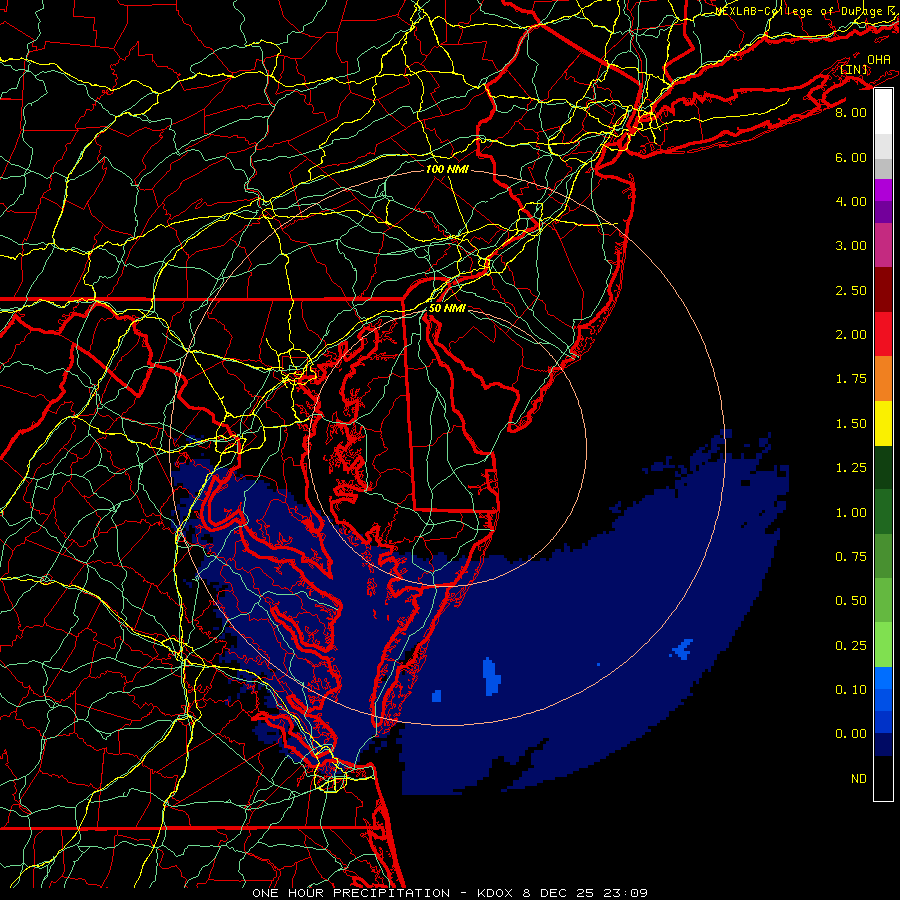Select the orange legend color band
The image size is (900, 900).
[883, 378]
